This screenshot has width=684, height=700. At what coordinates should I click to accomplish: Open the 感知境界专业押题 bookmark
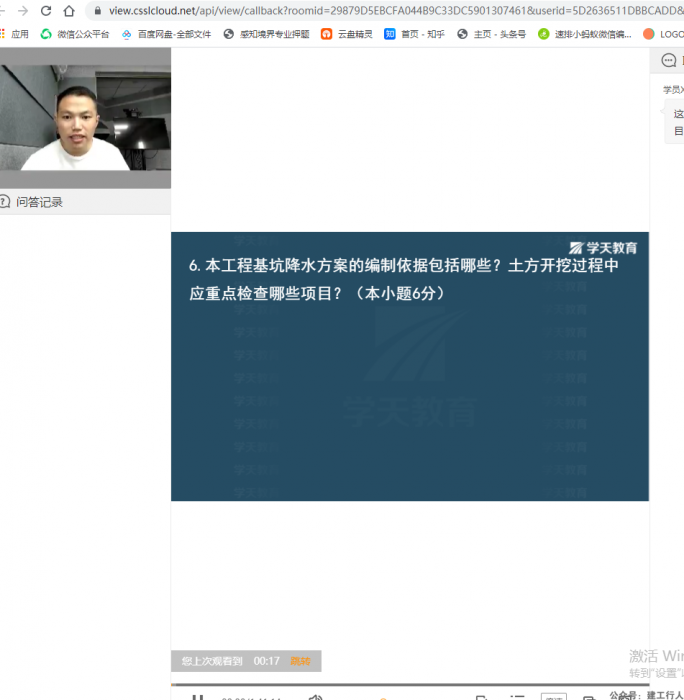(x=267, y=34)
